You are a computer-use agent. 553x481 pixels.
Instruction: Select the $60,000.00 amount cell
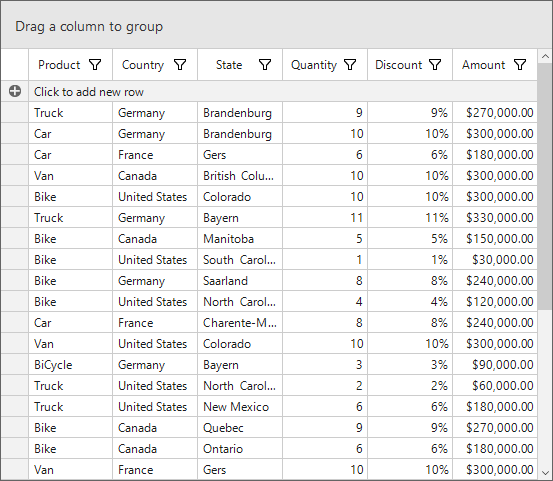click(x=495, y=386)
